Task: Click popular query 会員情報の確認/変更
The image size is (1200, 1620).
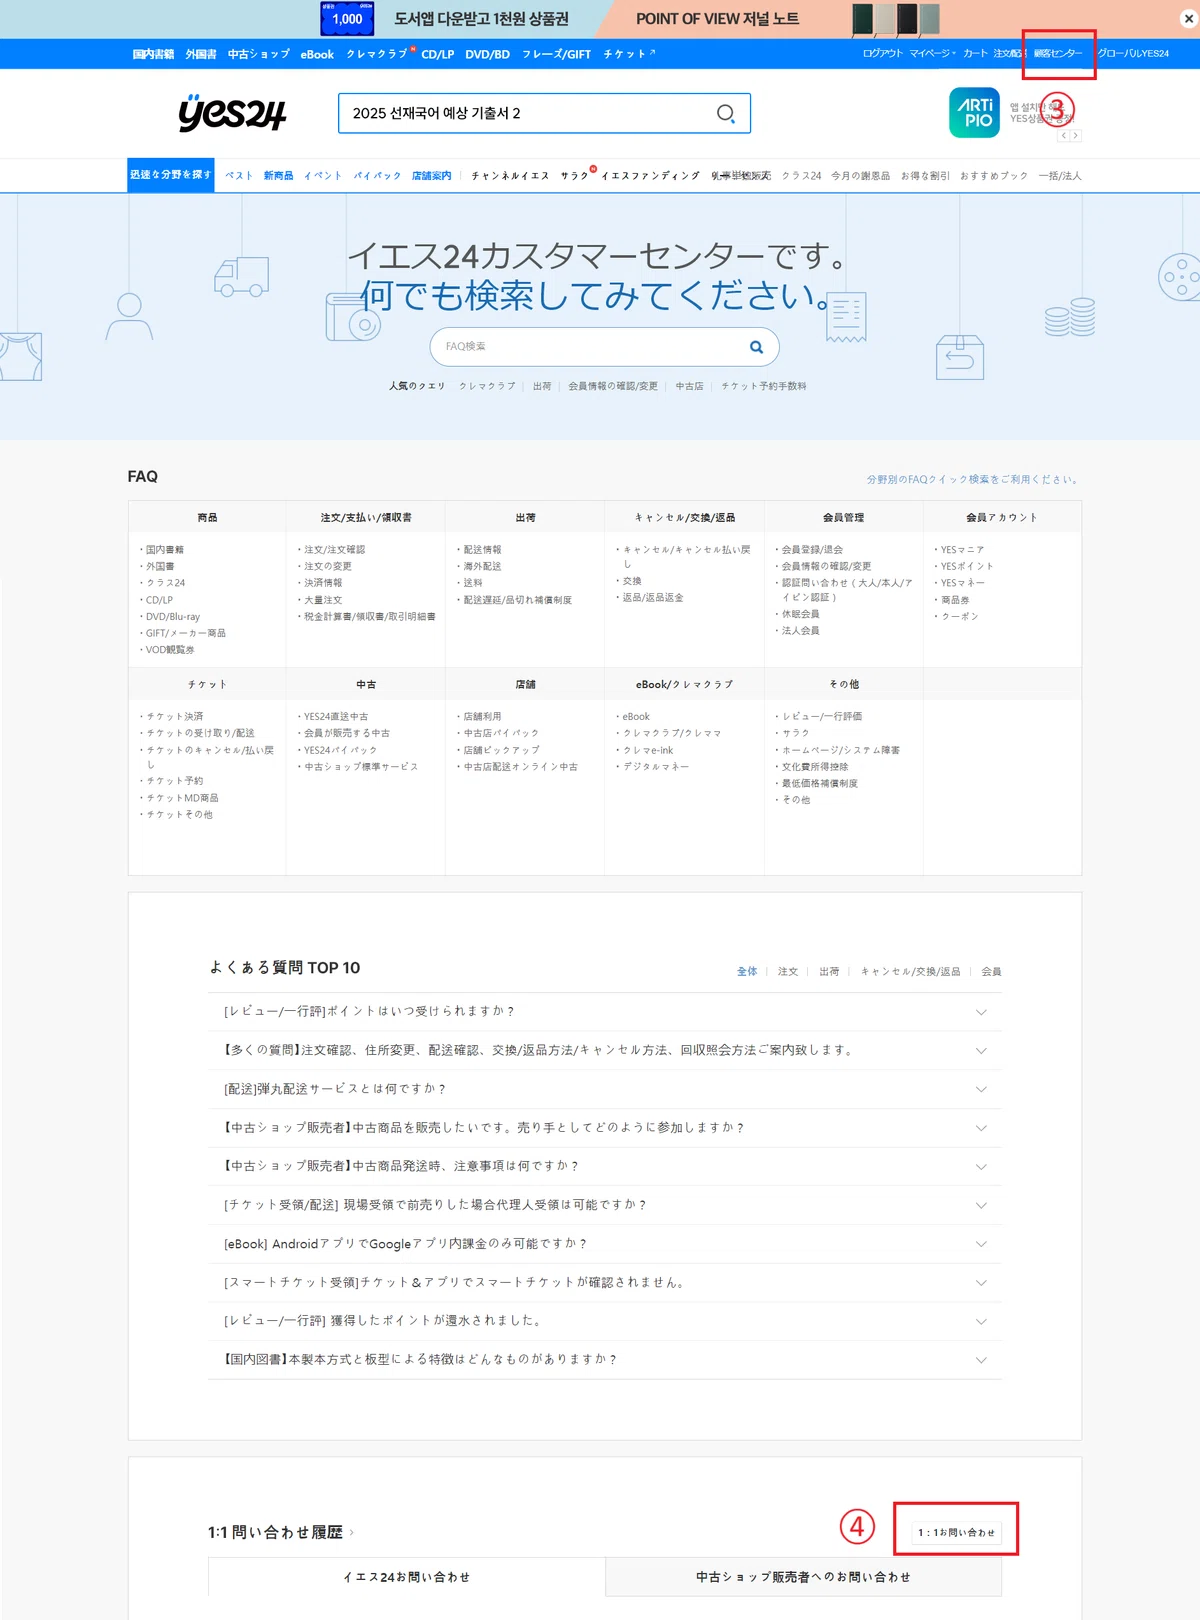Action: click(x=613, y=386)
